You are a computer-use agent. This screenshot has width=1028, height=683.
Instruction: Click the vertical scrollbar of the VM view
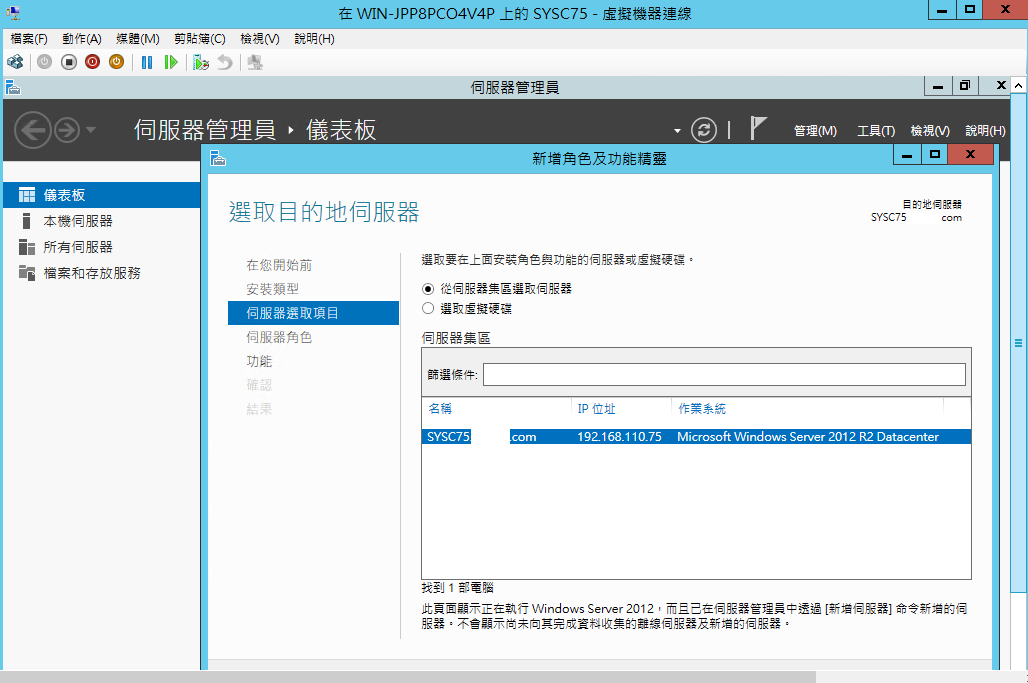(x=1018, y=341)
